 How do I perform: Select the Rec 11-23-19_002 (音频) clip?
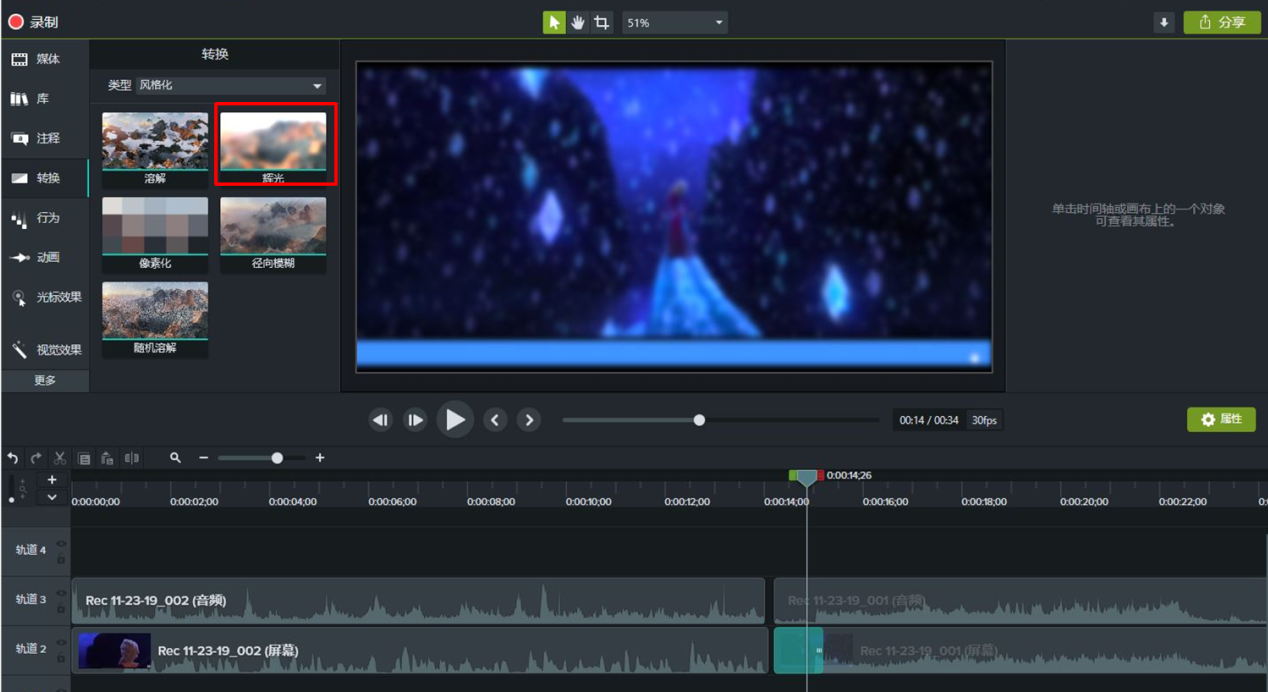tap(419, 600)
